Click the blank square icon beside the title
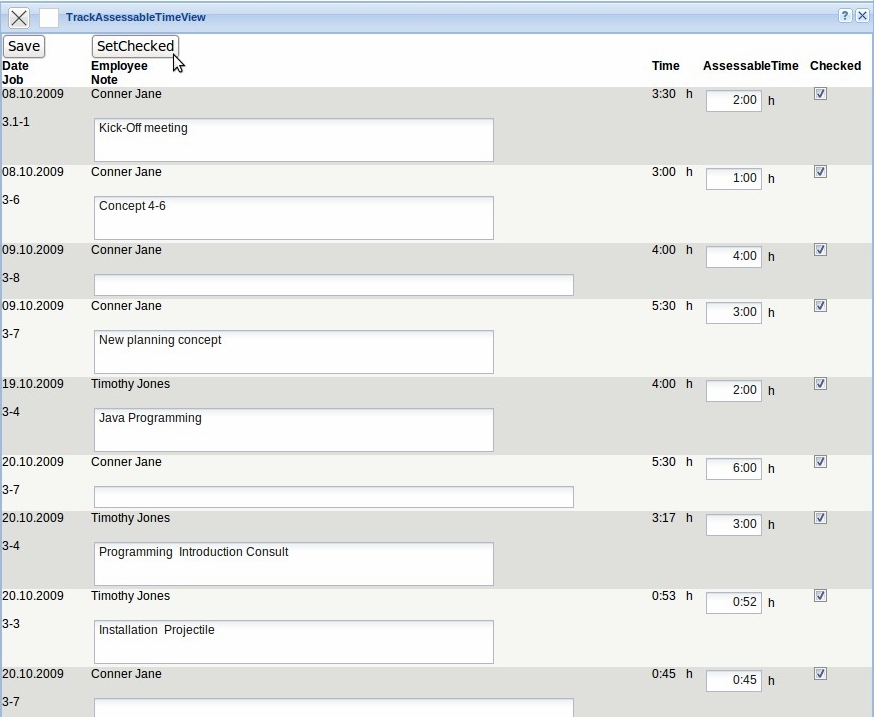Image resolution: width=874 pixels, height=717 pixels. pyautogui.click(x=49, y=18)
